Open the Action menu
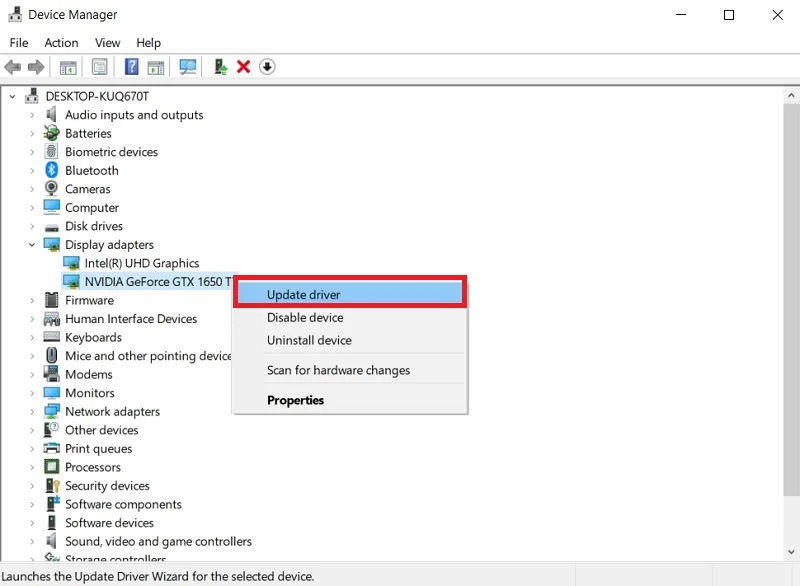800x586 pixels. [x=61, y=43]
